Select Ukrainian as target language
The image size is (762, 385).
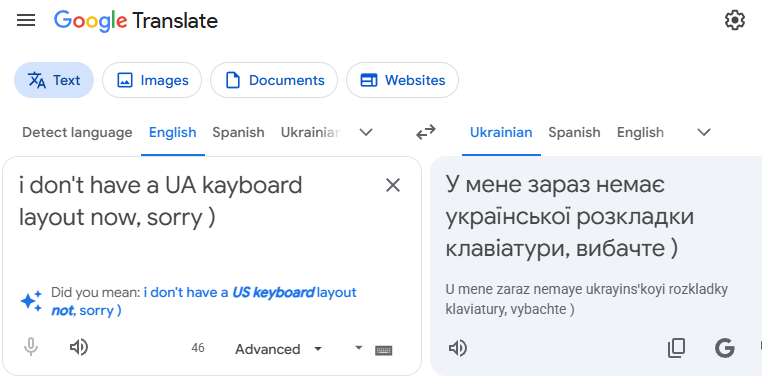point(501,132)
